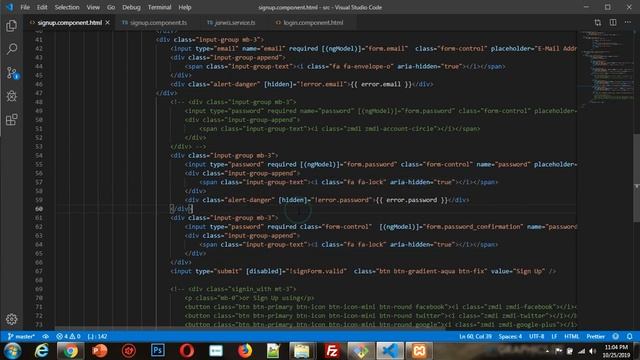Click the vertical editor scrollbar
Viewport: 640px width, 360px height.
[x=636, y=178]
